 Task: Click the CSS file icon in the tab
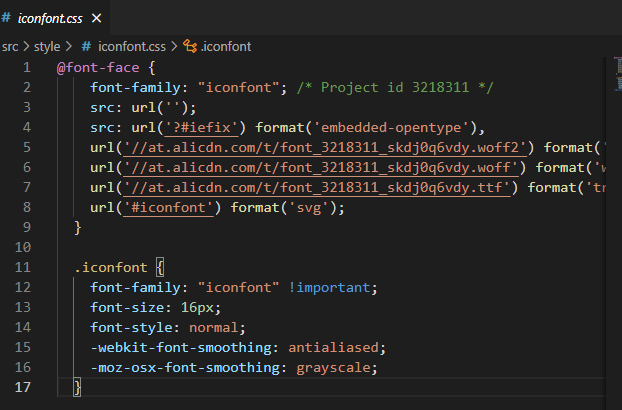click(8, 19)
